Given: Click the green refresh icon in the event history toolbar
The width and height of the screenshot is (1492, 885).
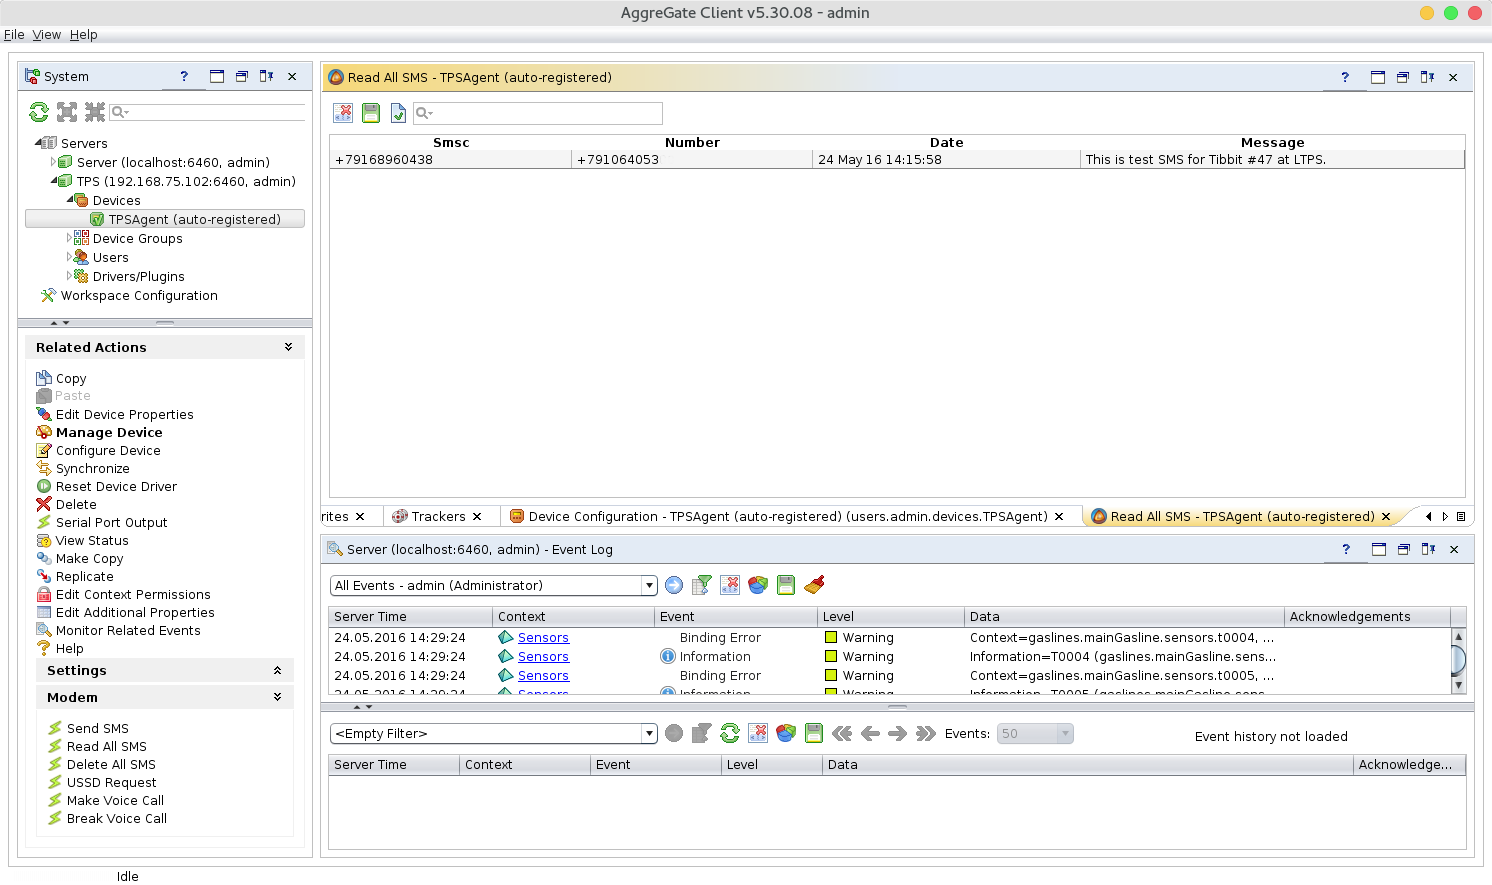Looking at the screenshot, I should pos(730,733).
